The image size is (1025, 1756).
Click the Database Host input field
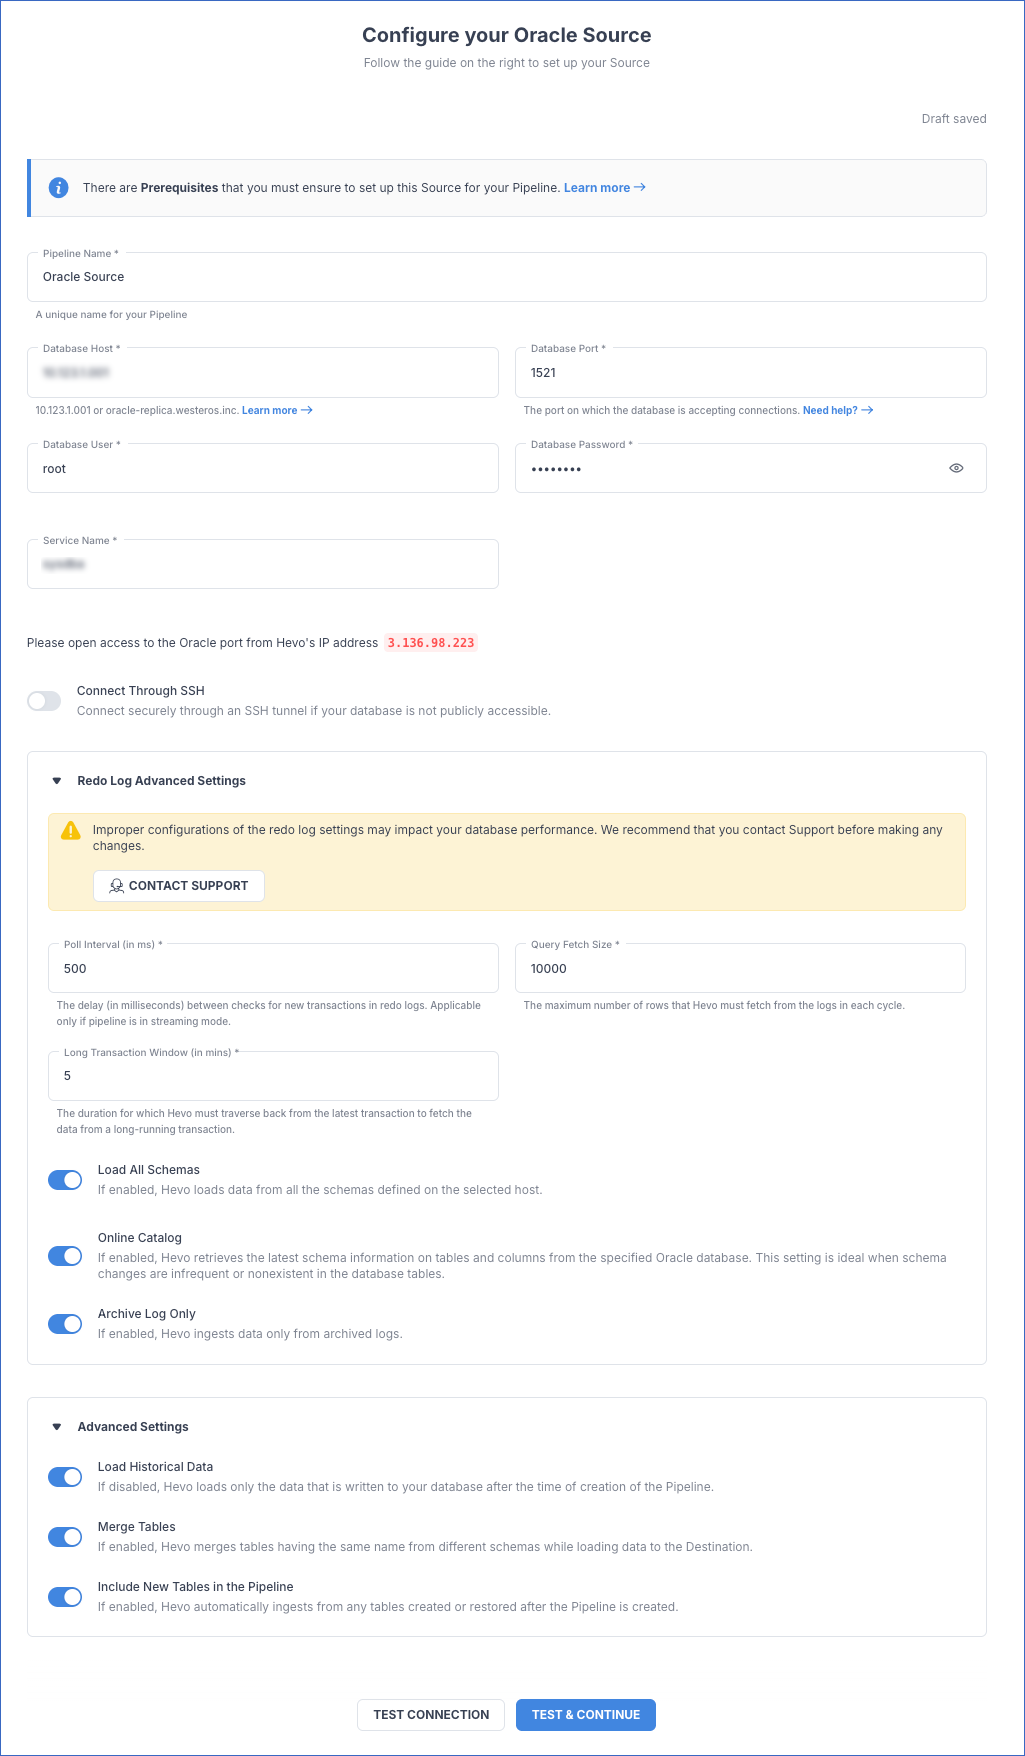click(263, 372)
